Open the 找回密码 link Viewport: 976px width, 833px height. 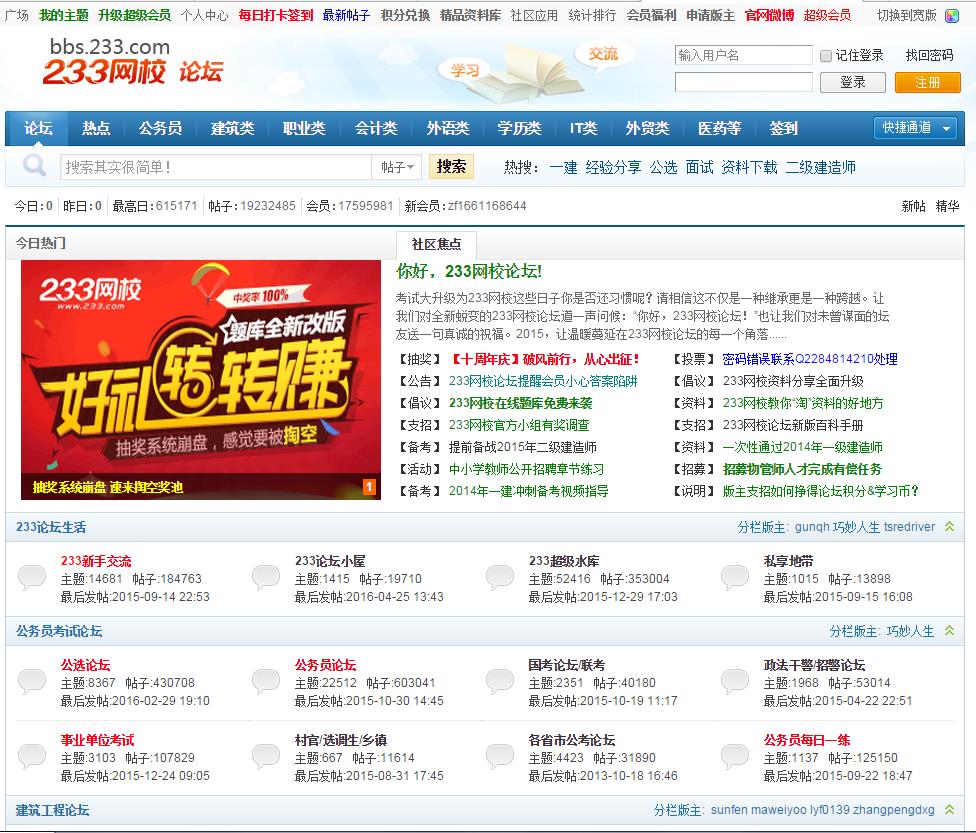929,55
